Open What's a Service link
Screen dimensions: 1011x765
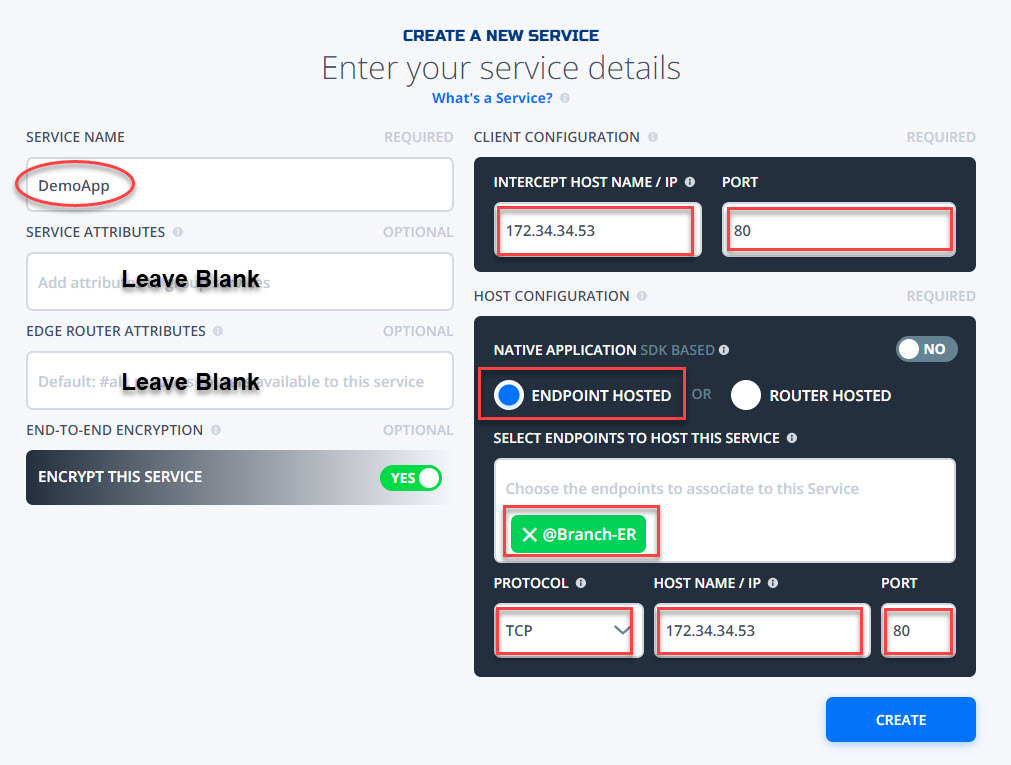[492, 98]
